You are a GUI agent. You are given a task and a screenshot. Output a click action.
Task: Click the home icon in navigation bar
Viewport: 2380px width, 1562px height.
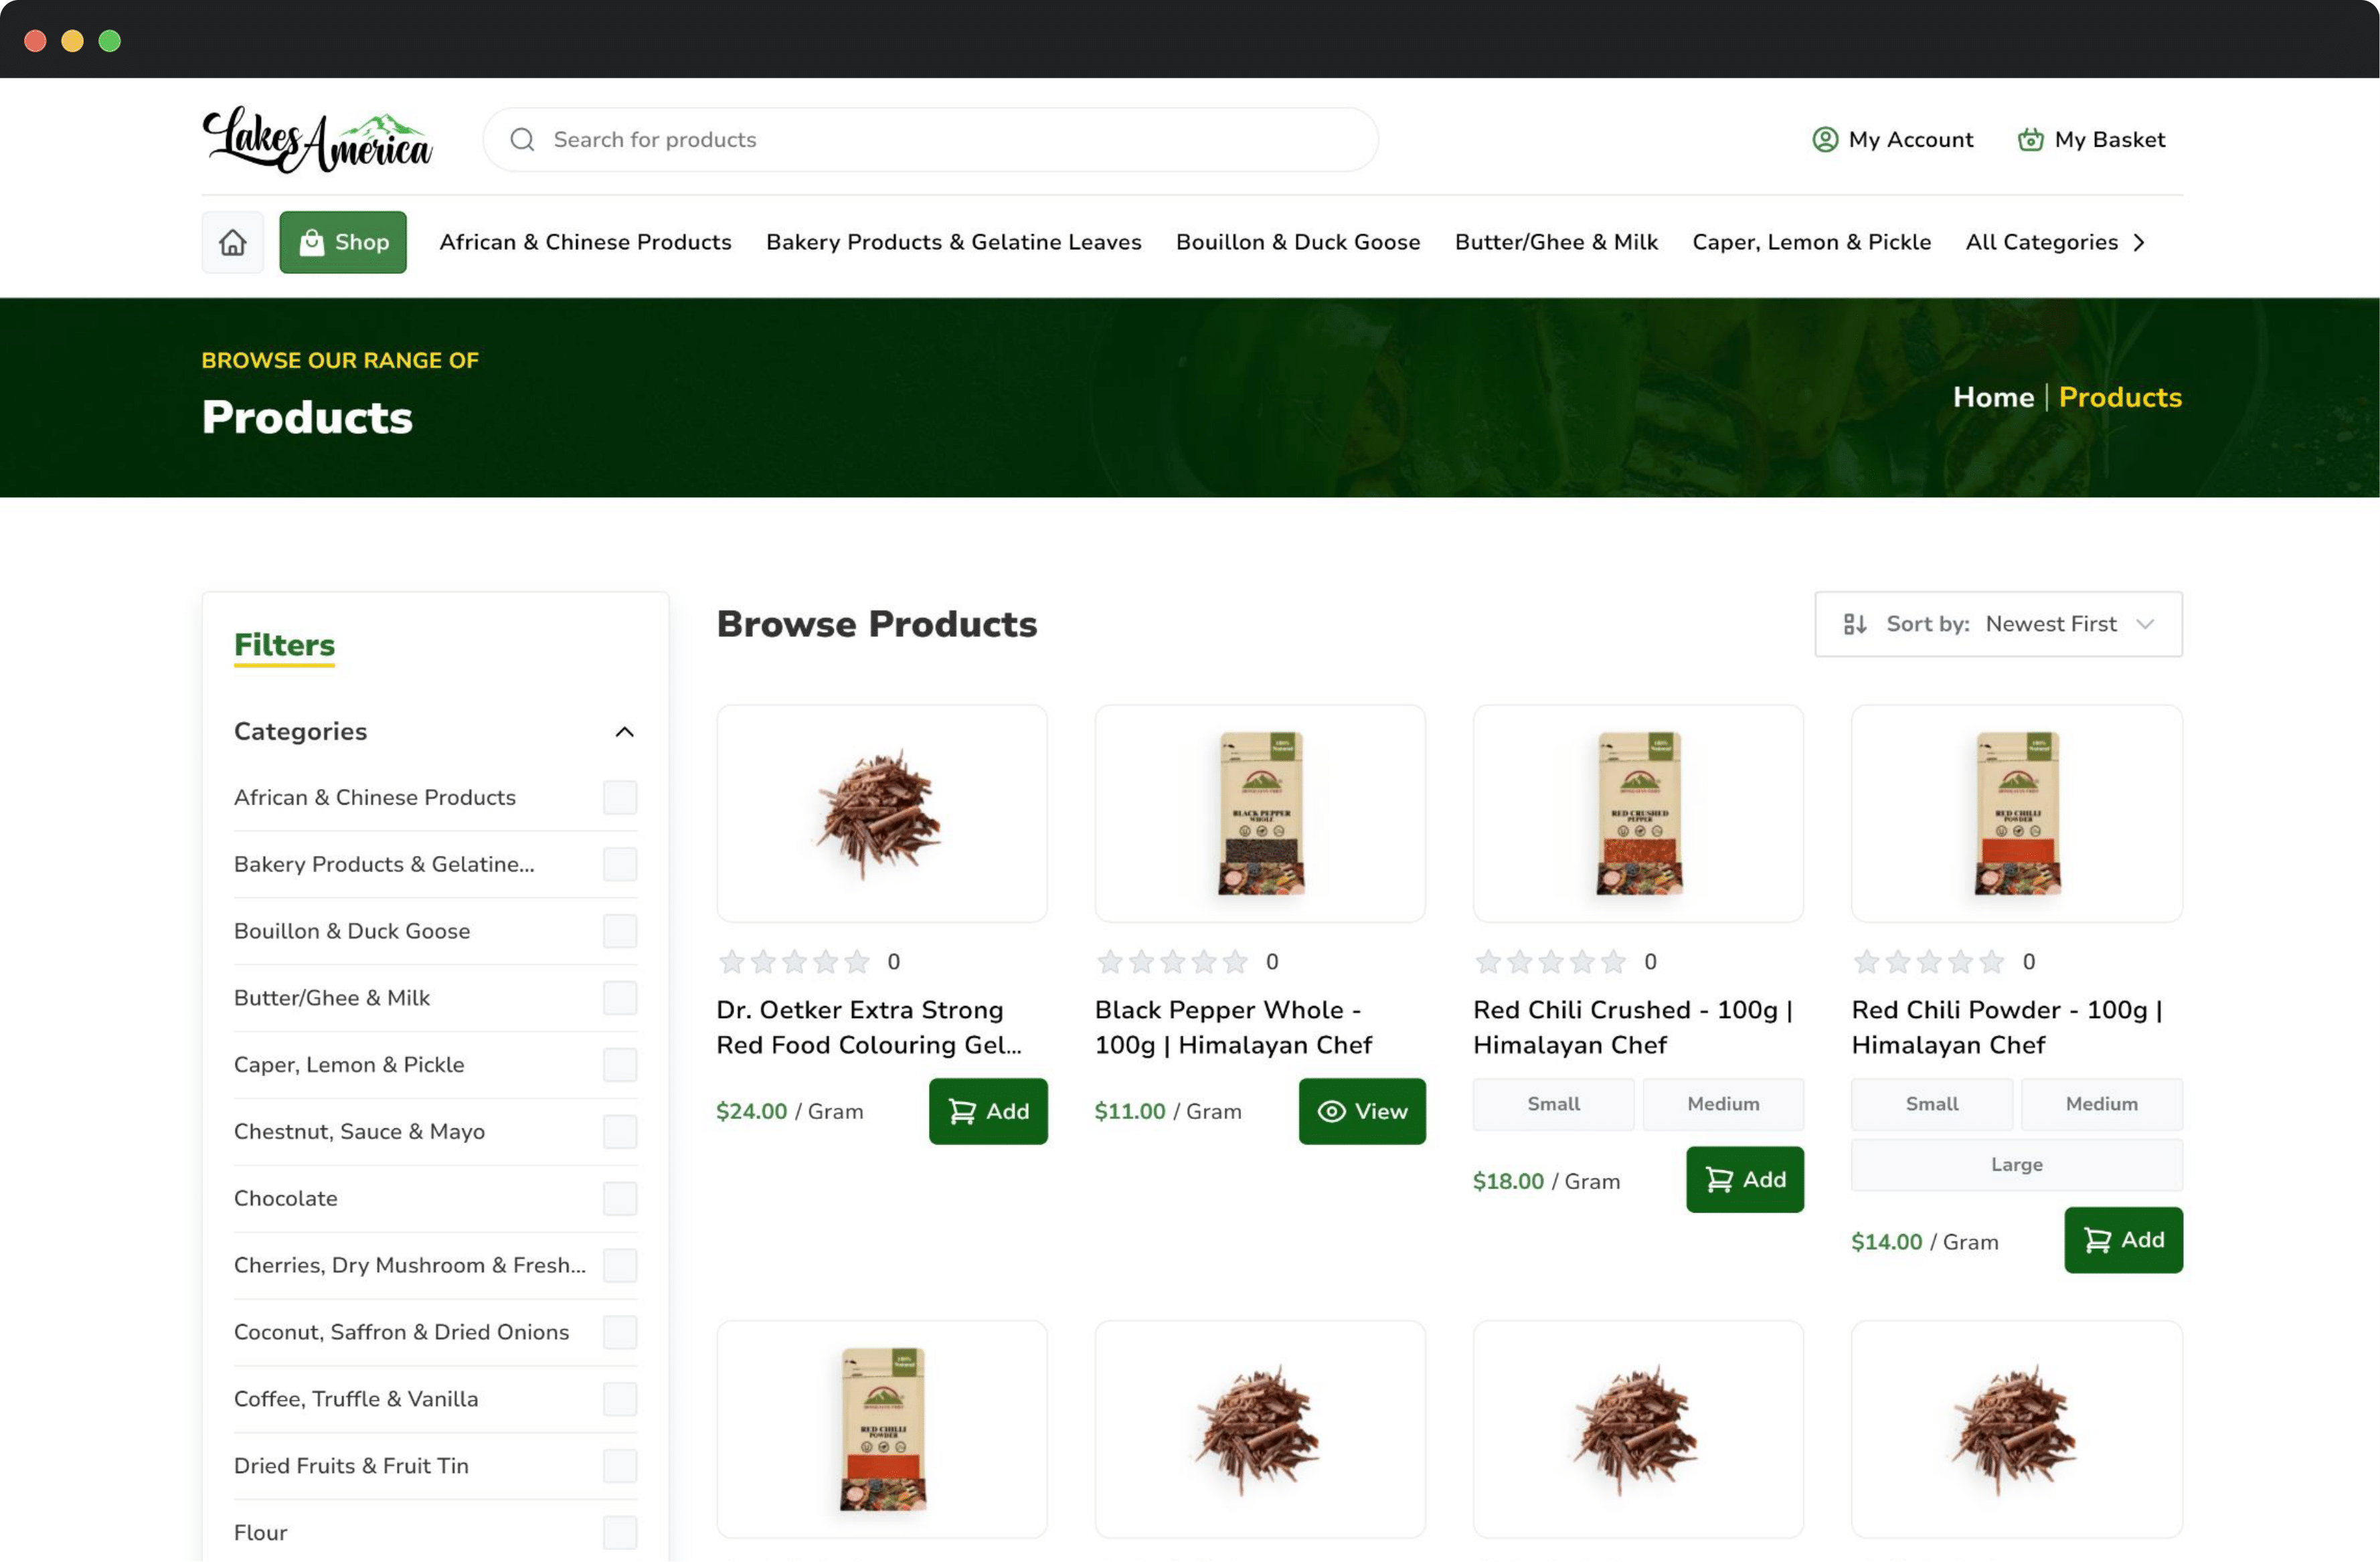(x=232, y=242)
